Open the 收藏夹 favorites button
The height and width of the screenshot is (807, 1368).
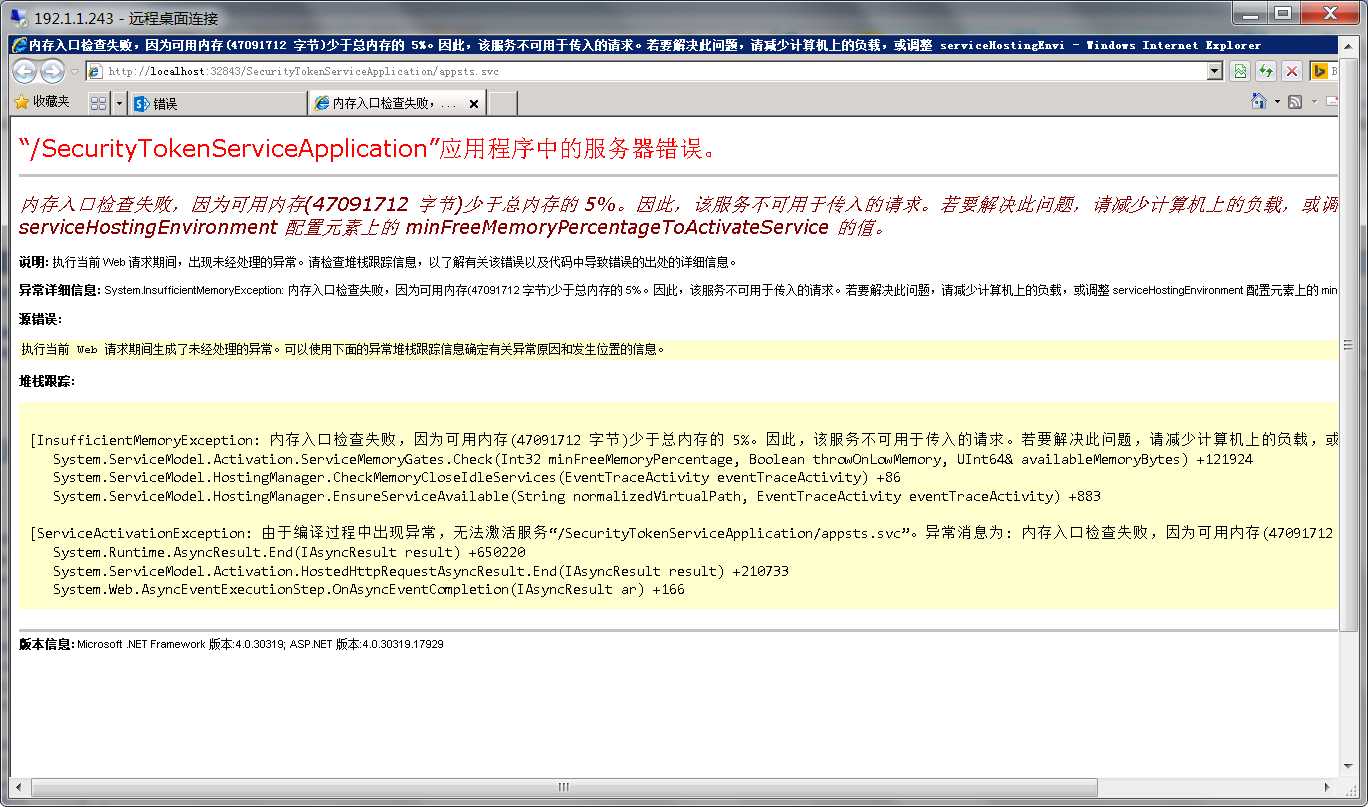click(x=42, y=102)
